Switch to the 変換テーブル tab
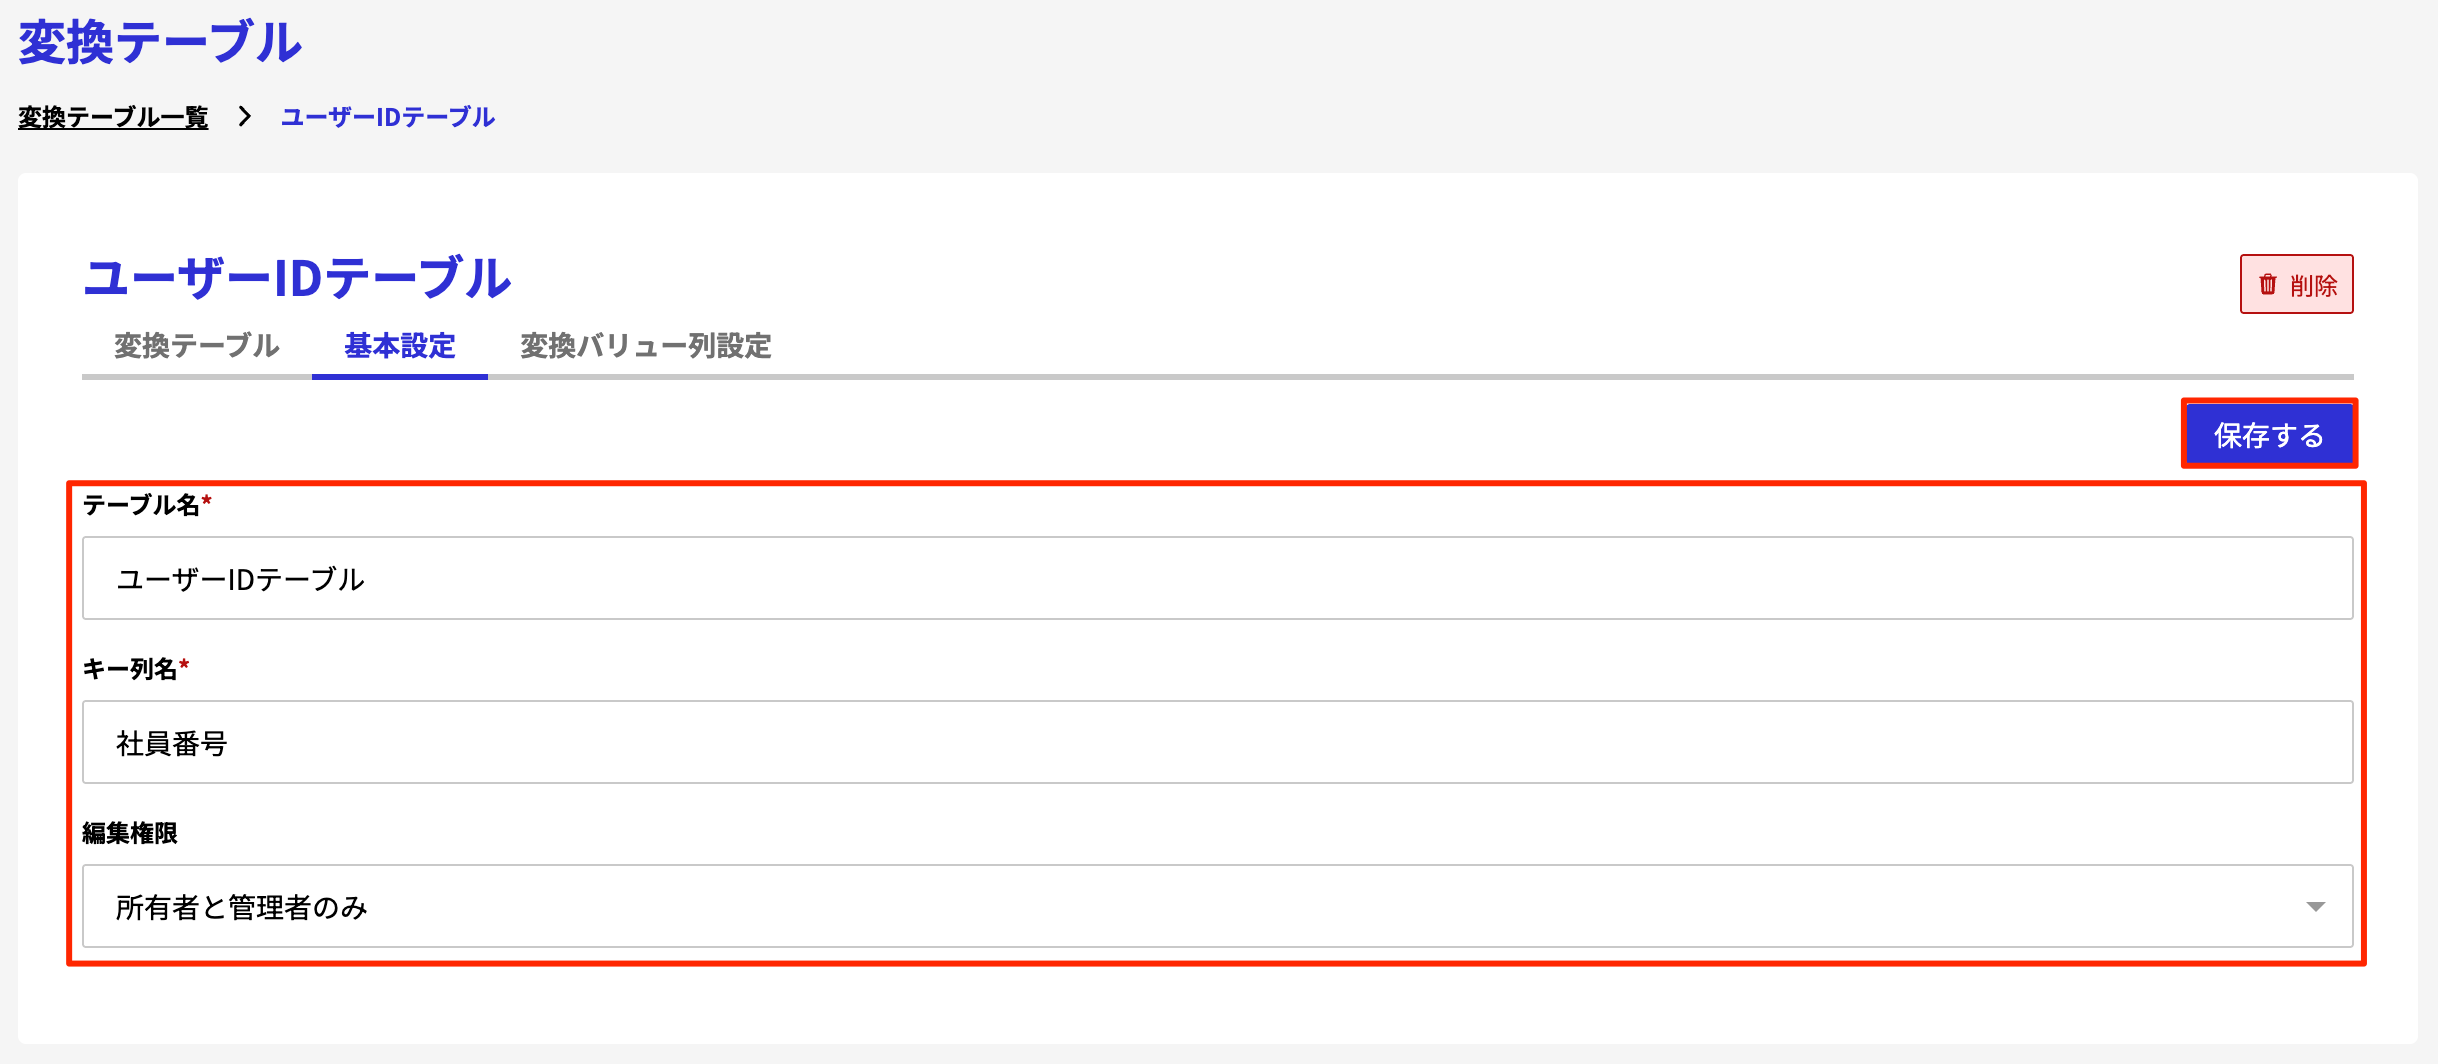 (196, 346)
